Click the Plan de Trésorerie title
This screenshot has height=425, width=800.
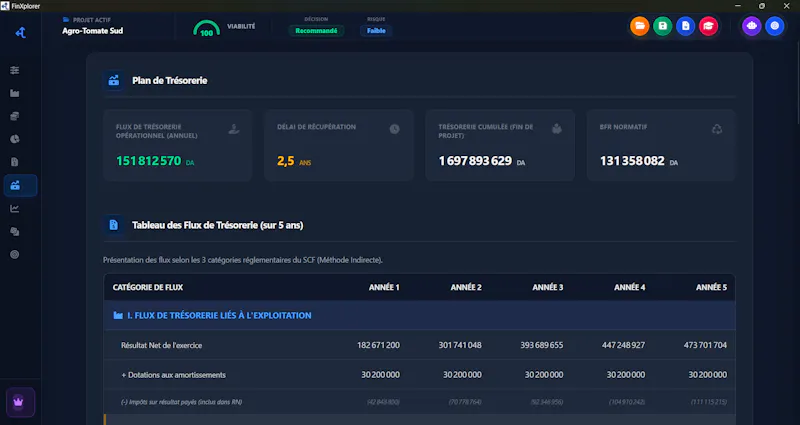tap(169, 81)
